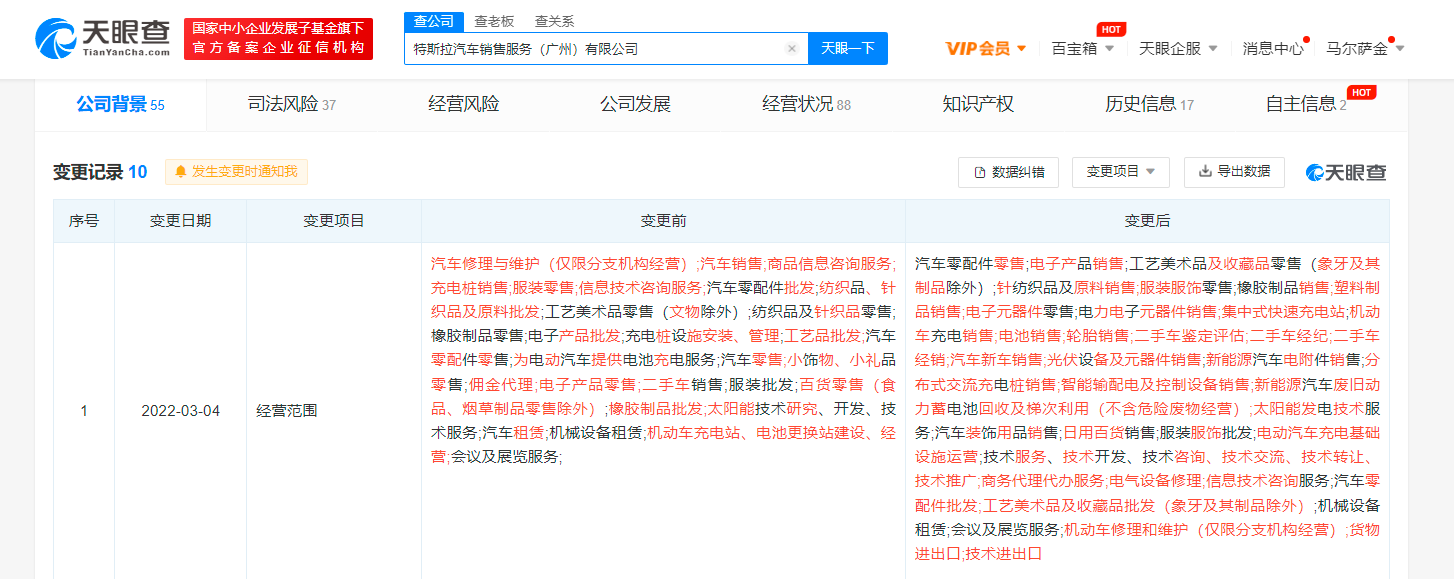Expand the 百宝箱 menu
This screenshot has width=1454, height=579.
click(1083, 48)
